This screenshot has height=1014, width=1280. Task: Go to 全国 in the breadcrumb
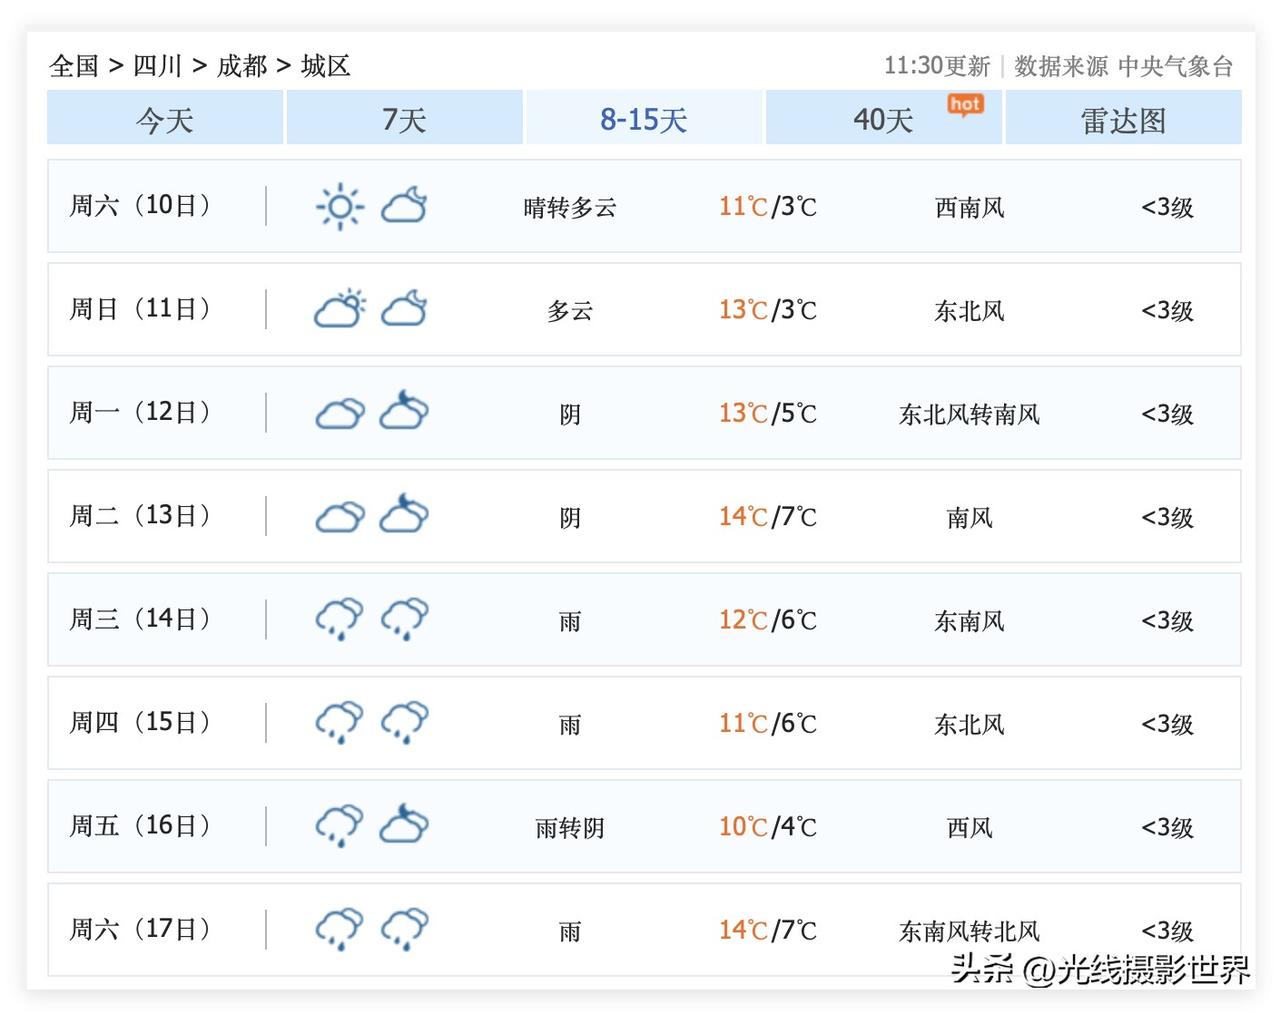[74, 66]
